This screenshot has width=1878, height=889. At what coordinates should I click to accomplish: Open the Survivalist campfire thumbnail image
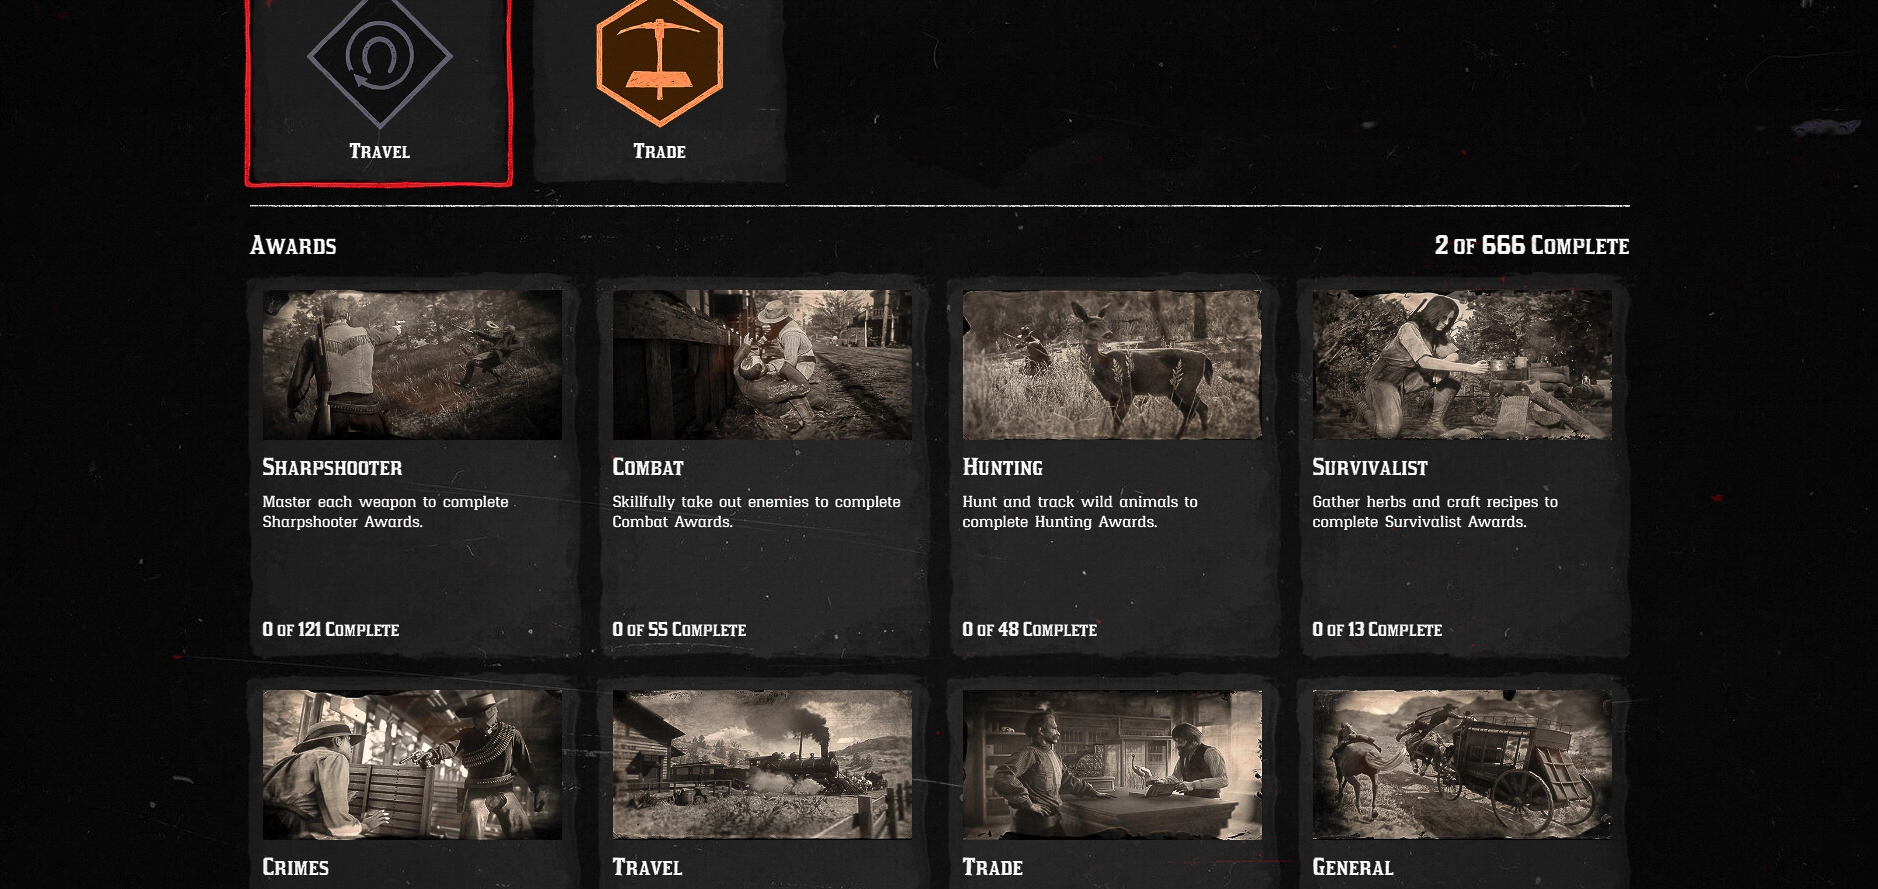1462,365
